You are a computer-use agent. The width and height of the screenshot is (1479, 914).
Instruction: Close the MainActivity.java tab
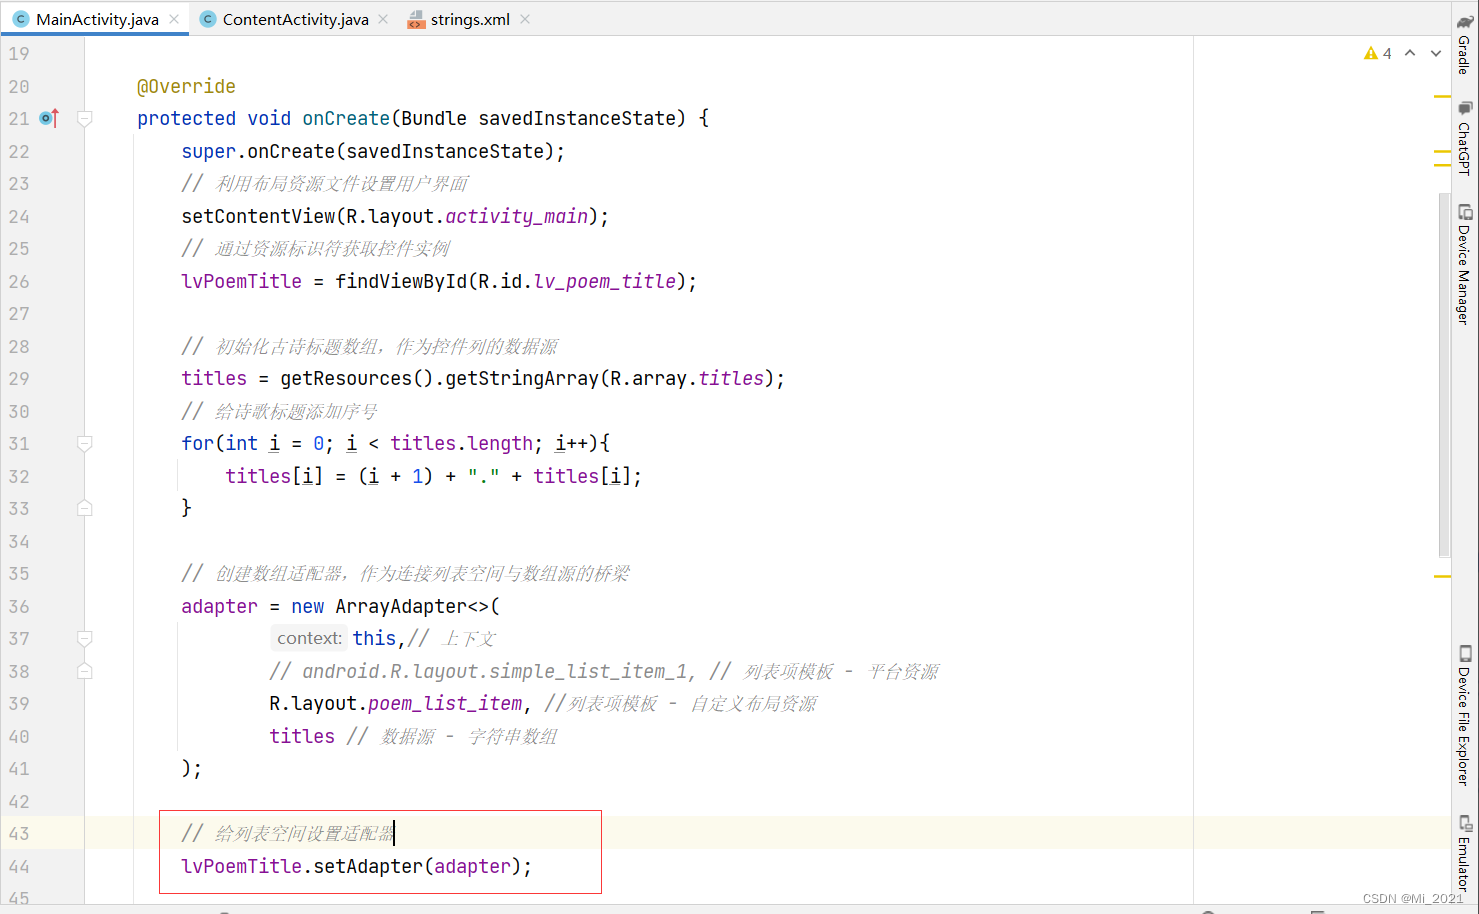[x=175, y=19]
